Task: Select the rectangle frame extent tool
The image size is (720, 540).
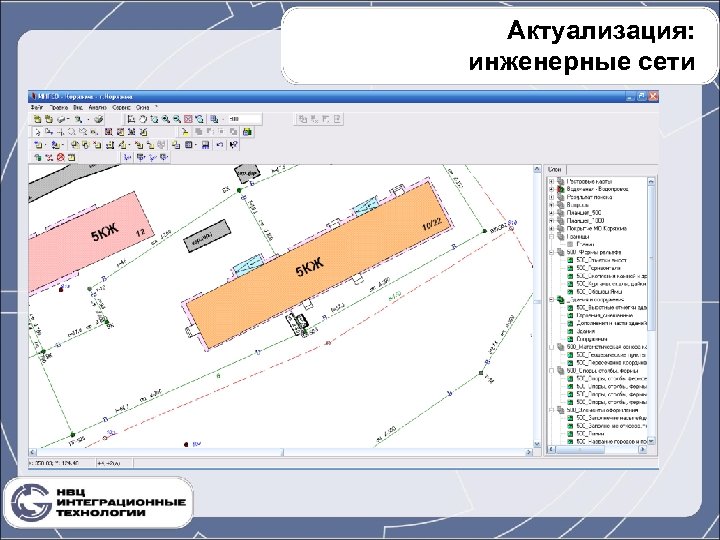Action: point(131,119)
